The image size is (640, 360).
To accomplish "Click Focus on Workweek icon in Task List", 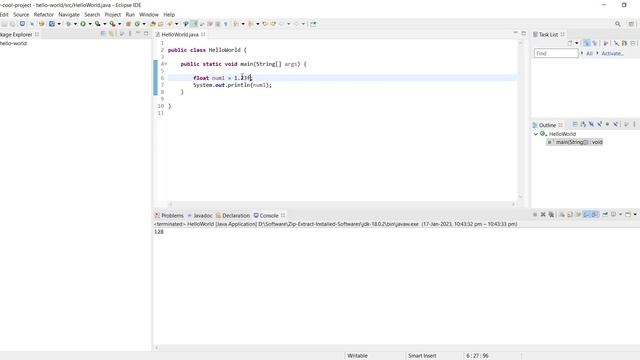I will coord(605,43).
